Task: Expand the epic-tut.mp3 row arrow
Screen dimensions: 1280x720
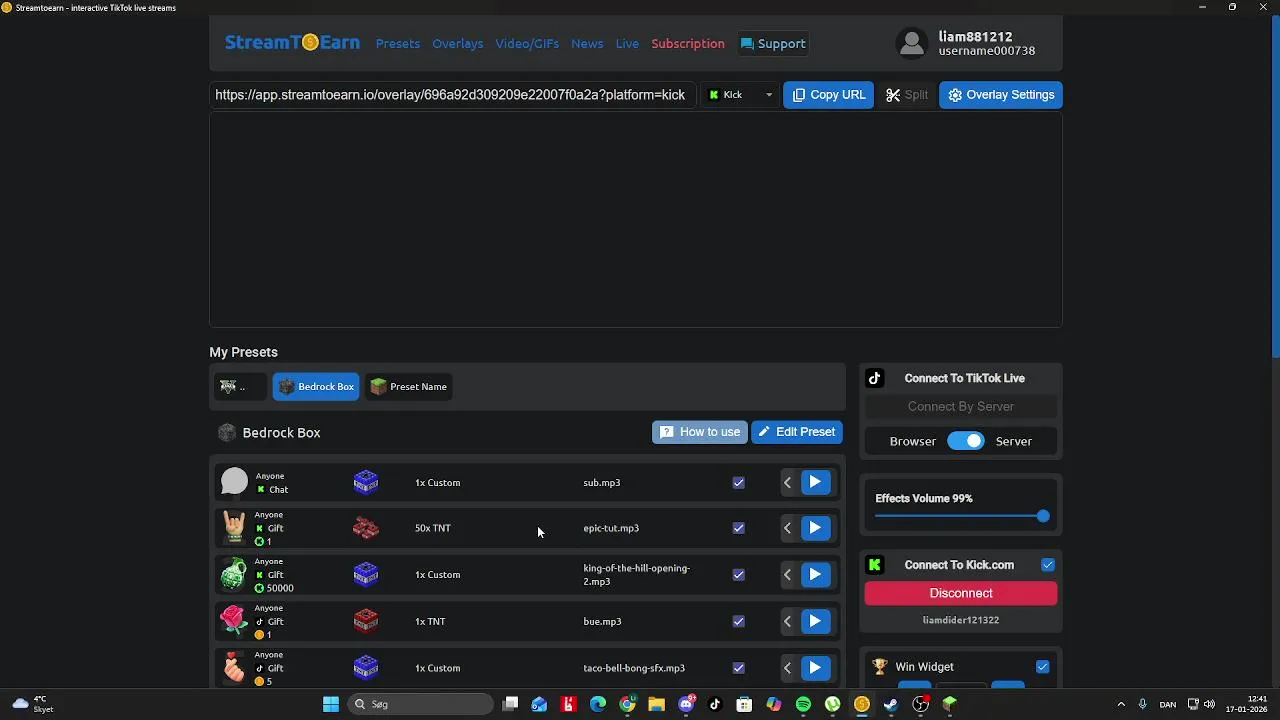Action: coord(788,528)
